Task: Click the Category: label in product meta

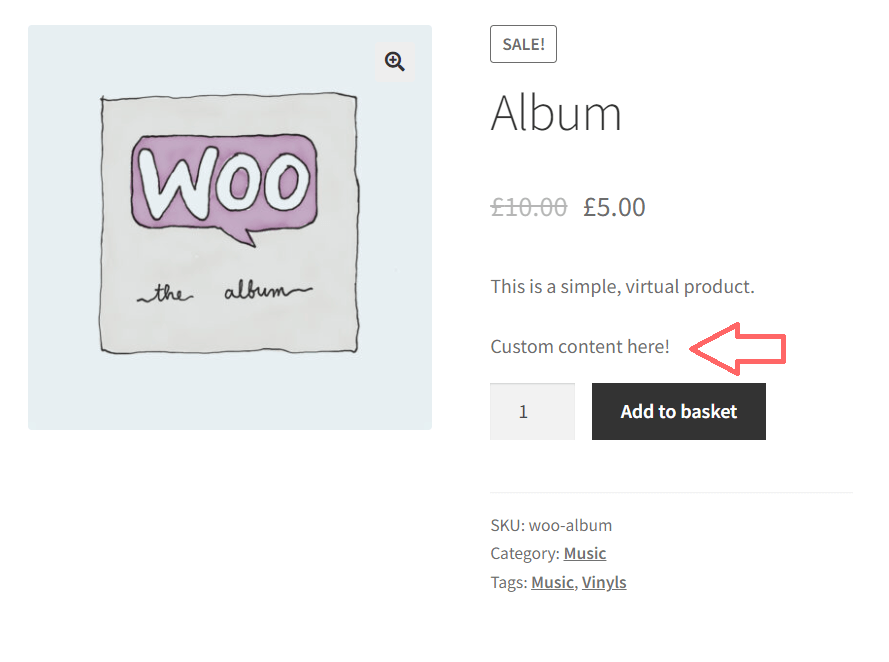Action: point(523,553)
